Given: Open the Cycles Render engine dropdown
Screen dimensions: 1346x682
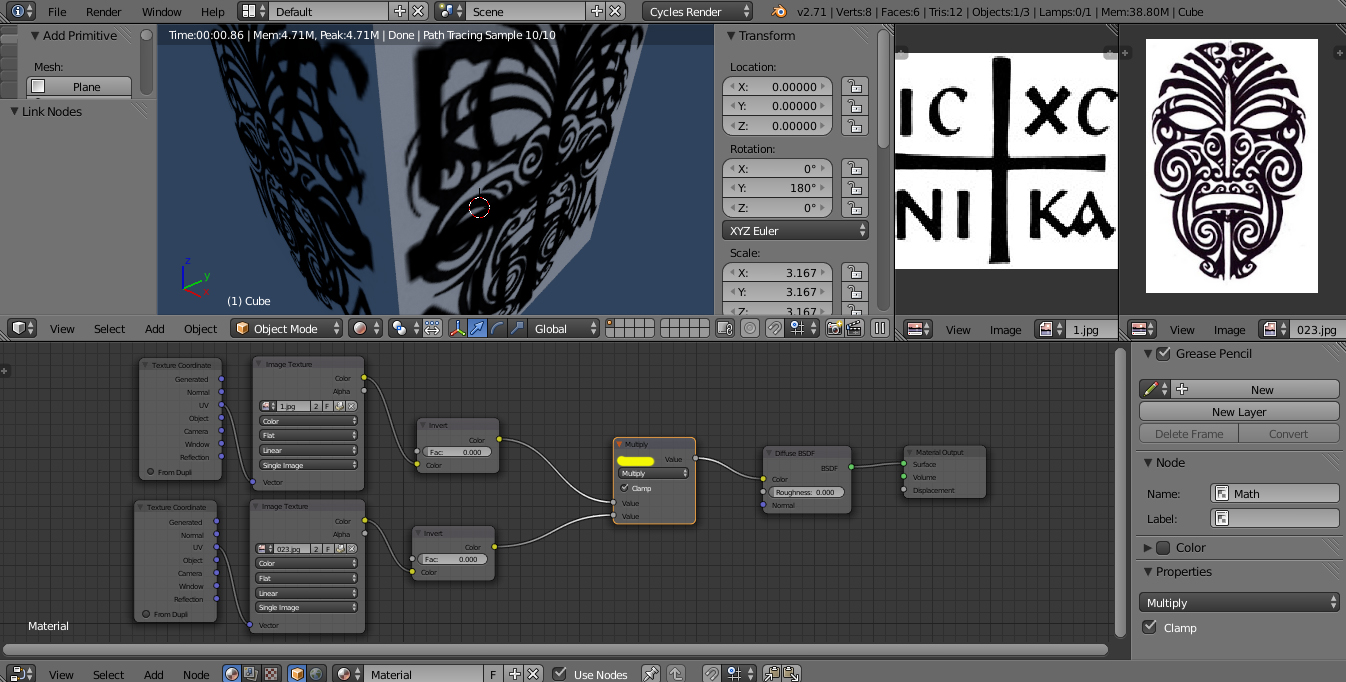Looking at the screenshot, I should [698, 12].
